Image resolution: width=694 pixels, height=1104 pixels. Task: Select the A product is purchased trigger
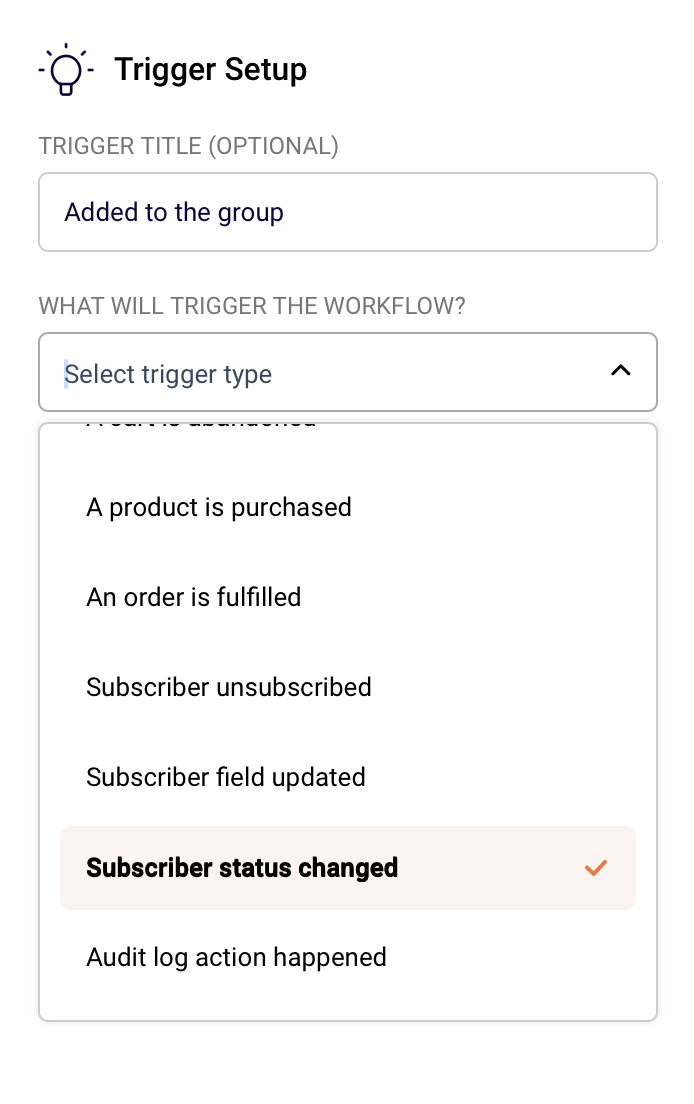(219, 507)
